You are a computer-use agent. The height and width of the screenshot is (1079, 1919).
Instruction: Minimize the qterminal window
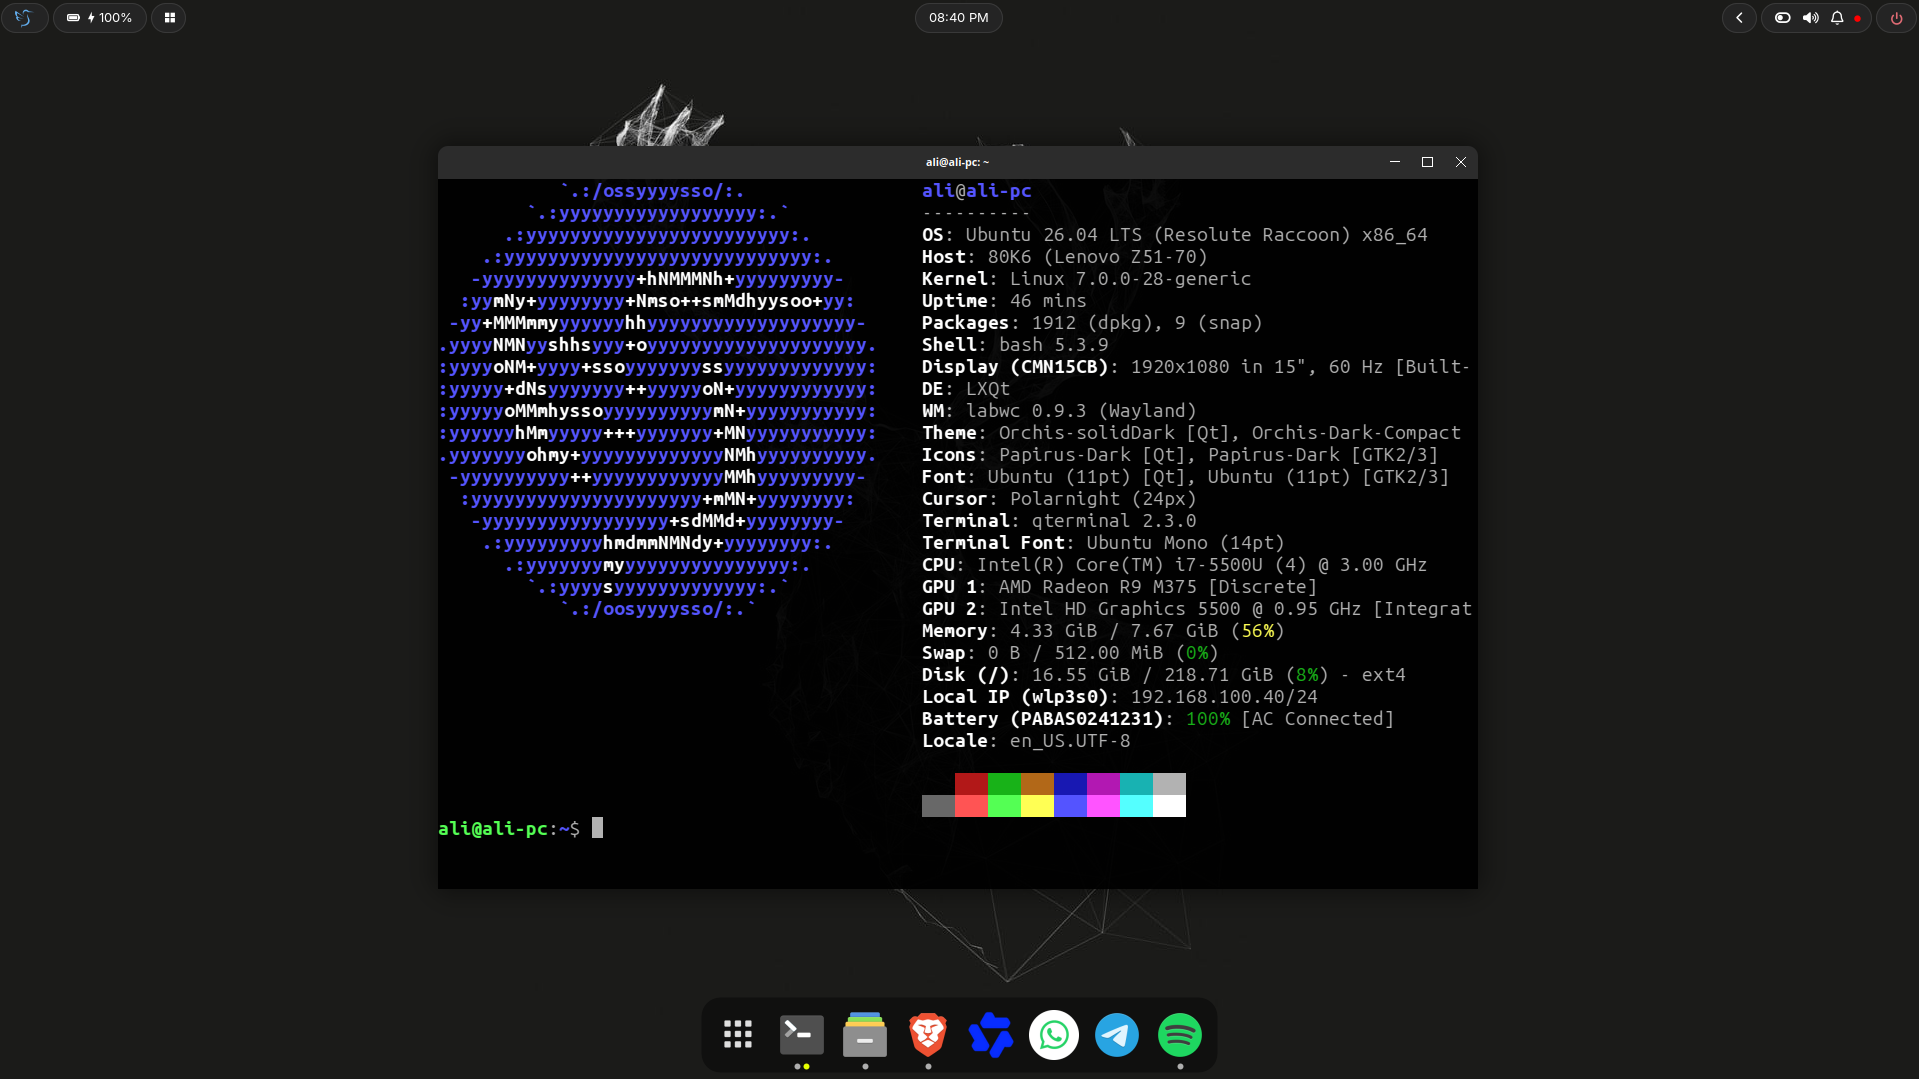1395,162
